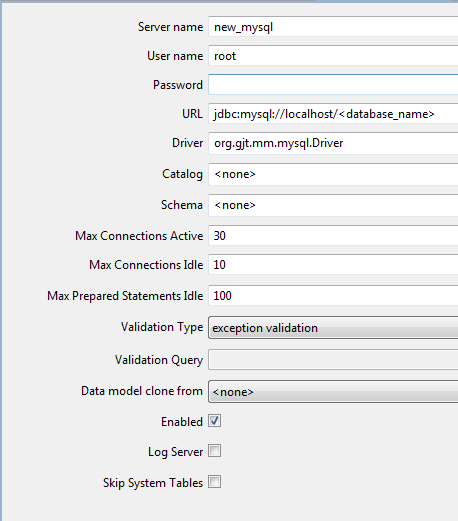Click the Schema field showing <none>

tap(333, 205)
